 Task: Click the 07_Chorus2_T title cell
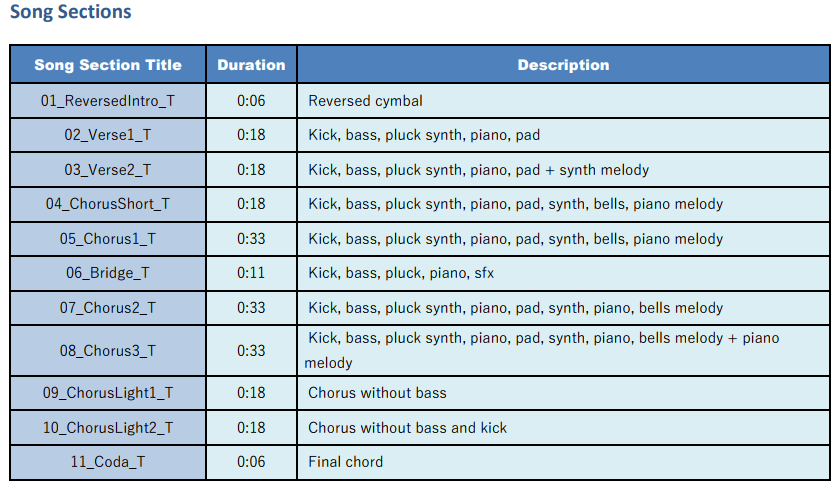click(108, 308)
